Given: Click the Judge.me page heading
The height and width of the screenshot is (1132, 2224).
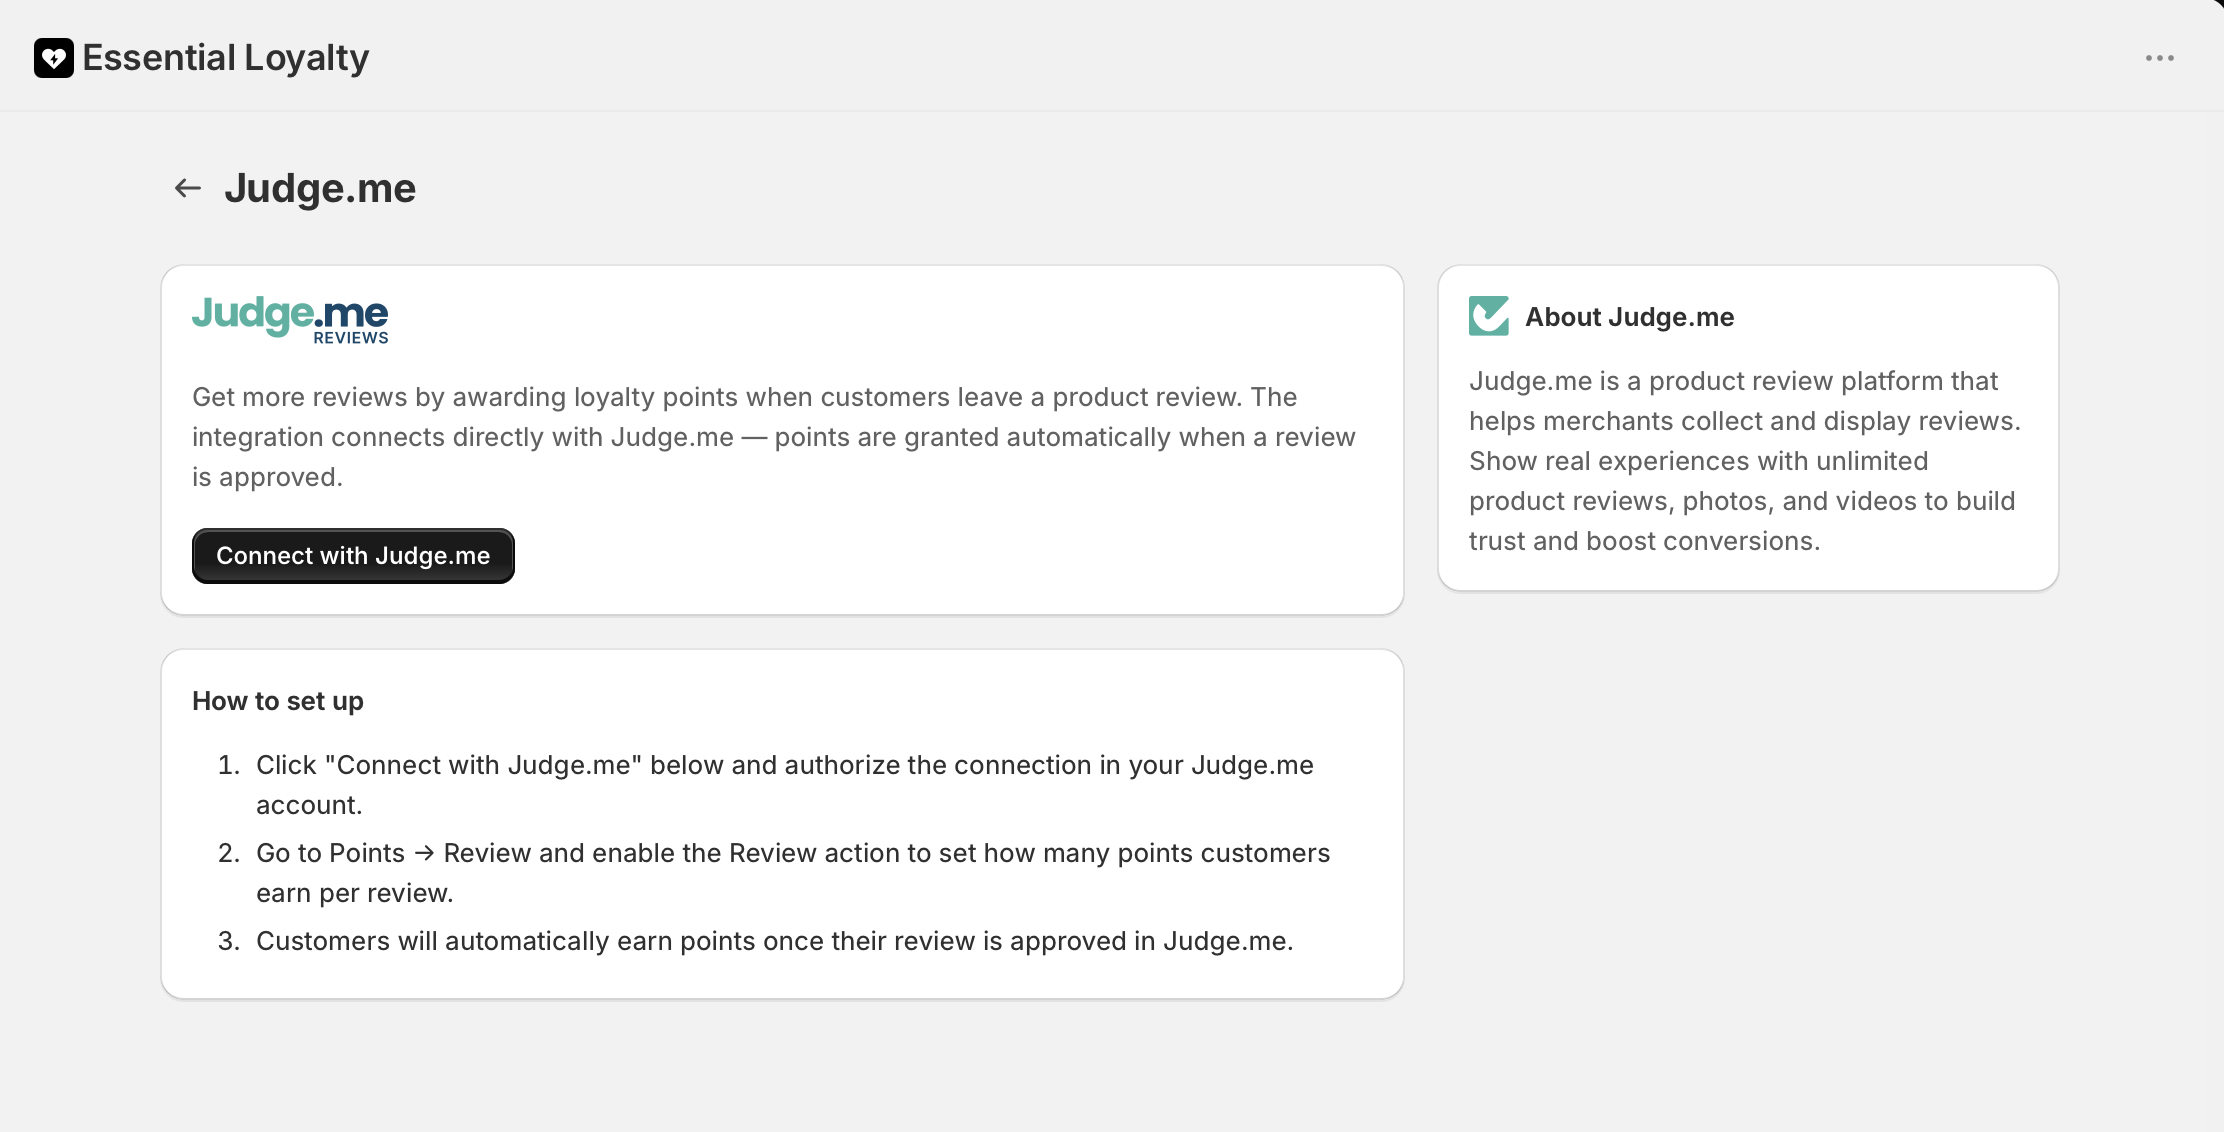Looking at the screenshot, I should click(x=320, y=188).
